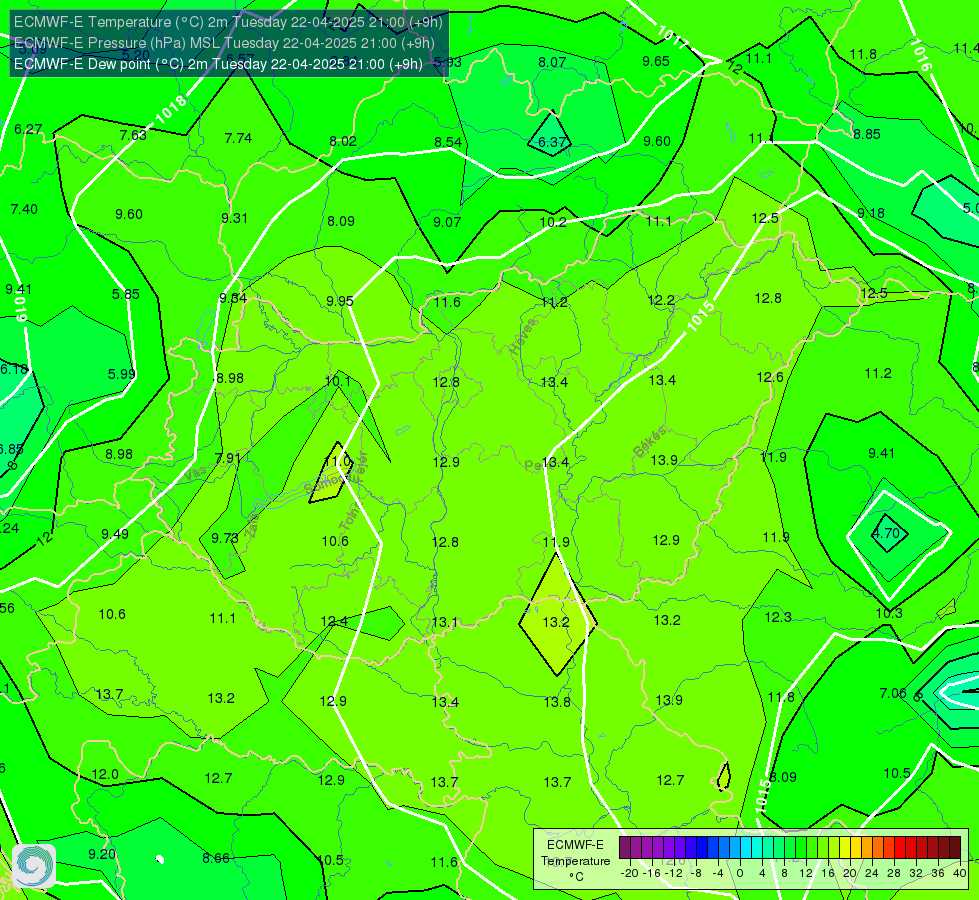The width and height of the screenshot is (979, 900).
Task: Click the 8.54 temperature value
Action: coord(448,142)
